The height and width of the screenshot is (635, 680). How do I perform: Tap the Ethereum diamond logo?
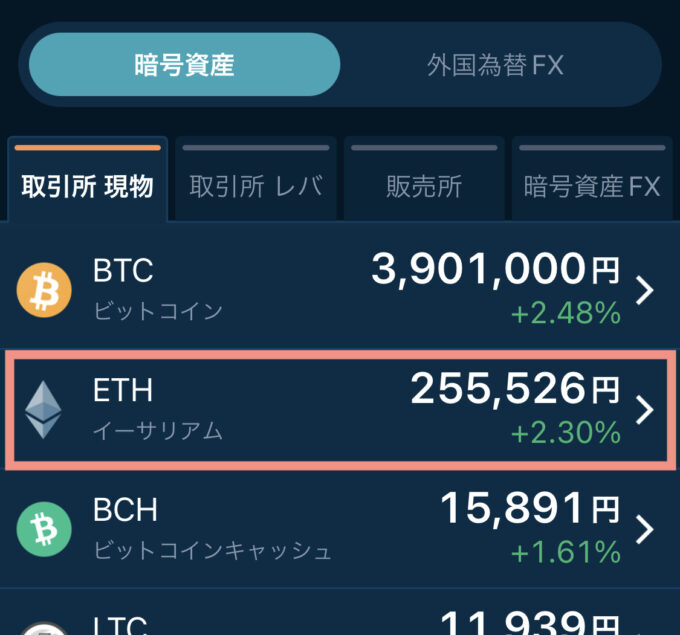(x=43, y=409)
